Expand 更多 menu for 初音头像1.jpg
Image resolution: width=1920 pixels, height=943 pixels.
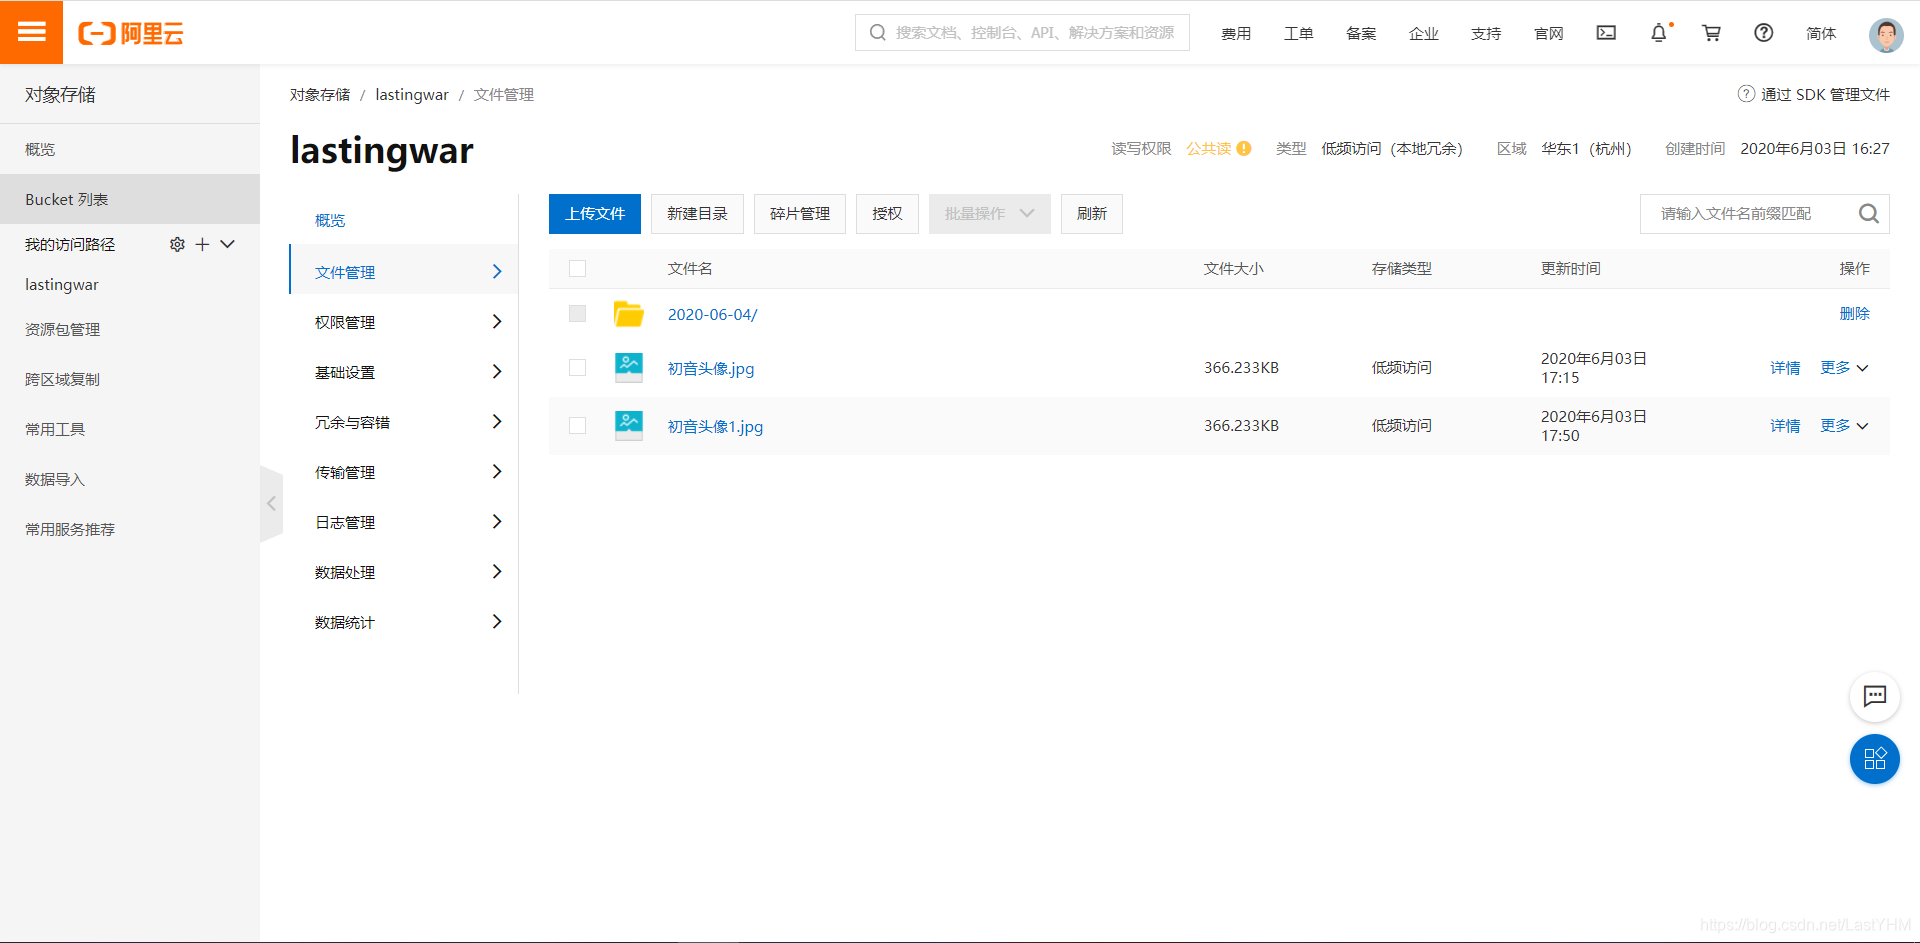tap(1844, 426)
